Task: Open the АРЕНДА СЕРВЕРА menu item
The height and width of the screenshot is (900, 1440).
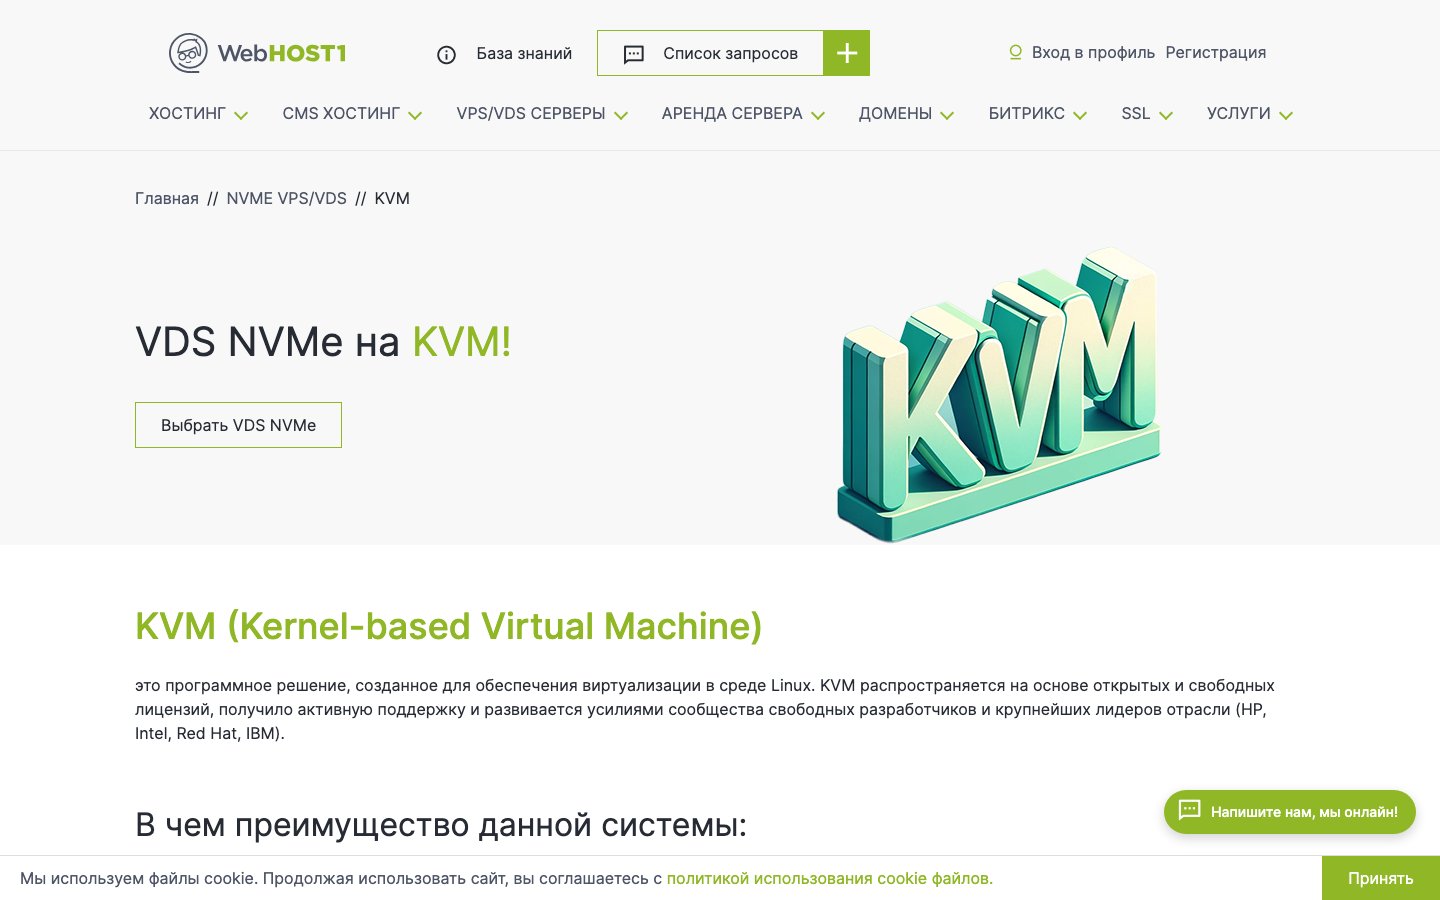Action: pos(732,114)
